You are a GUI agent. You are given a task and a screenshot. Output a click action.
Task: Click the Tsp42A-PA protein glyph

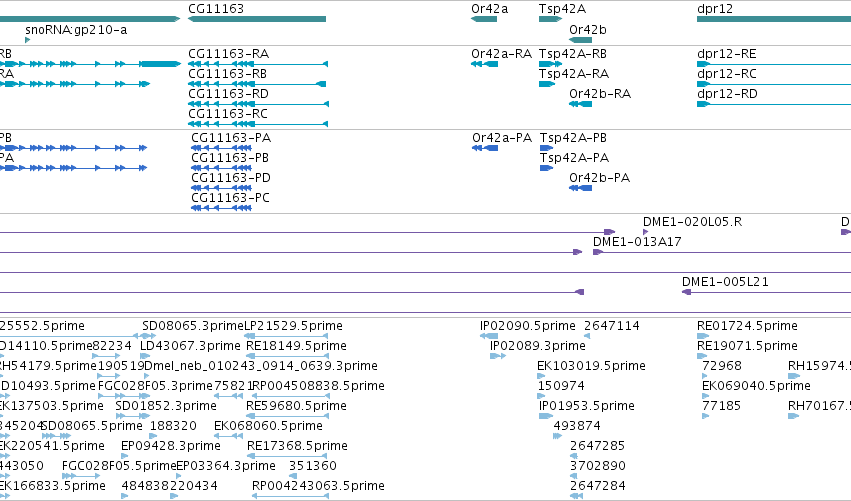[546, 168]
